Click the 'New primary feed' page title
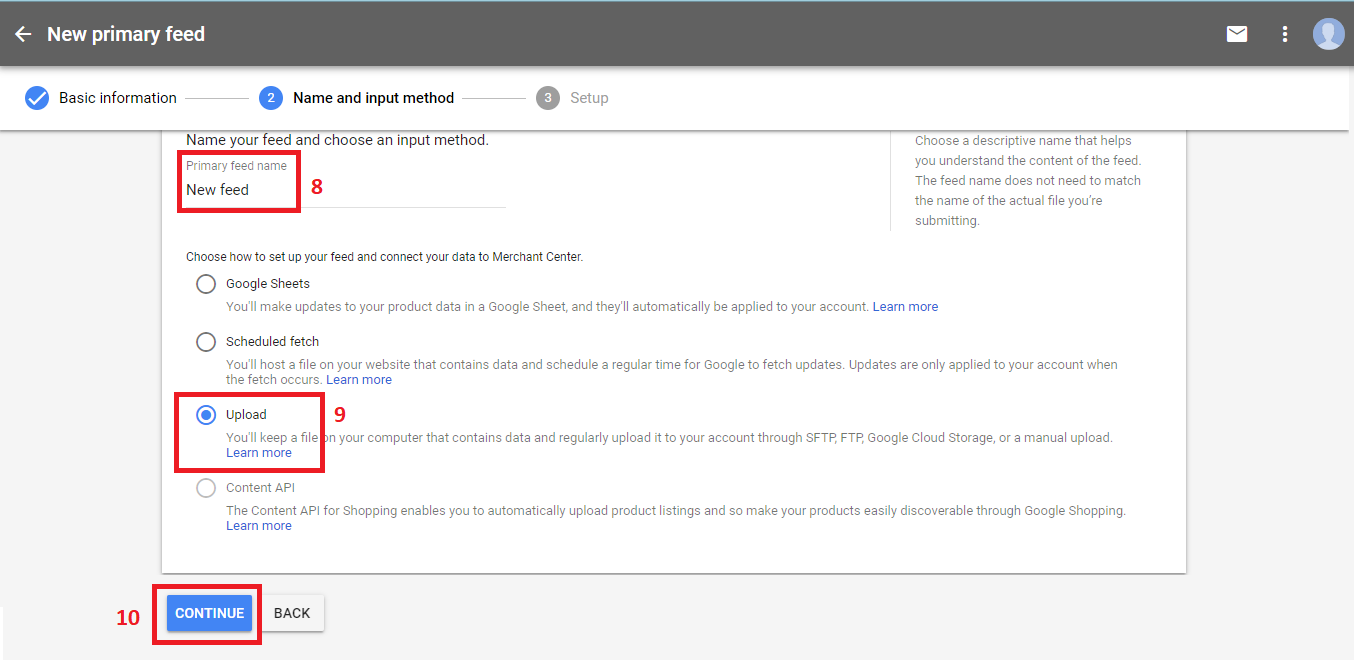This screenshot has height=660, width=1354. click(x=126, y=34)
